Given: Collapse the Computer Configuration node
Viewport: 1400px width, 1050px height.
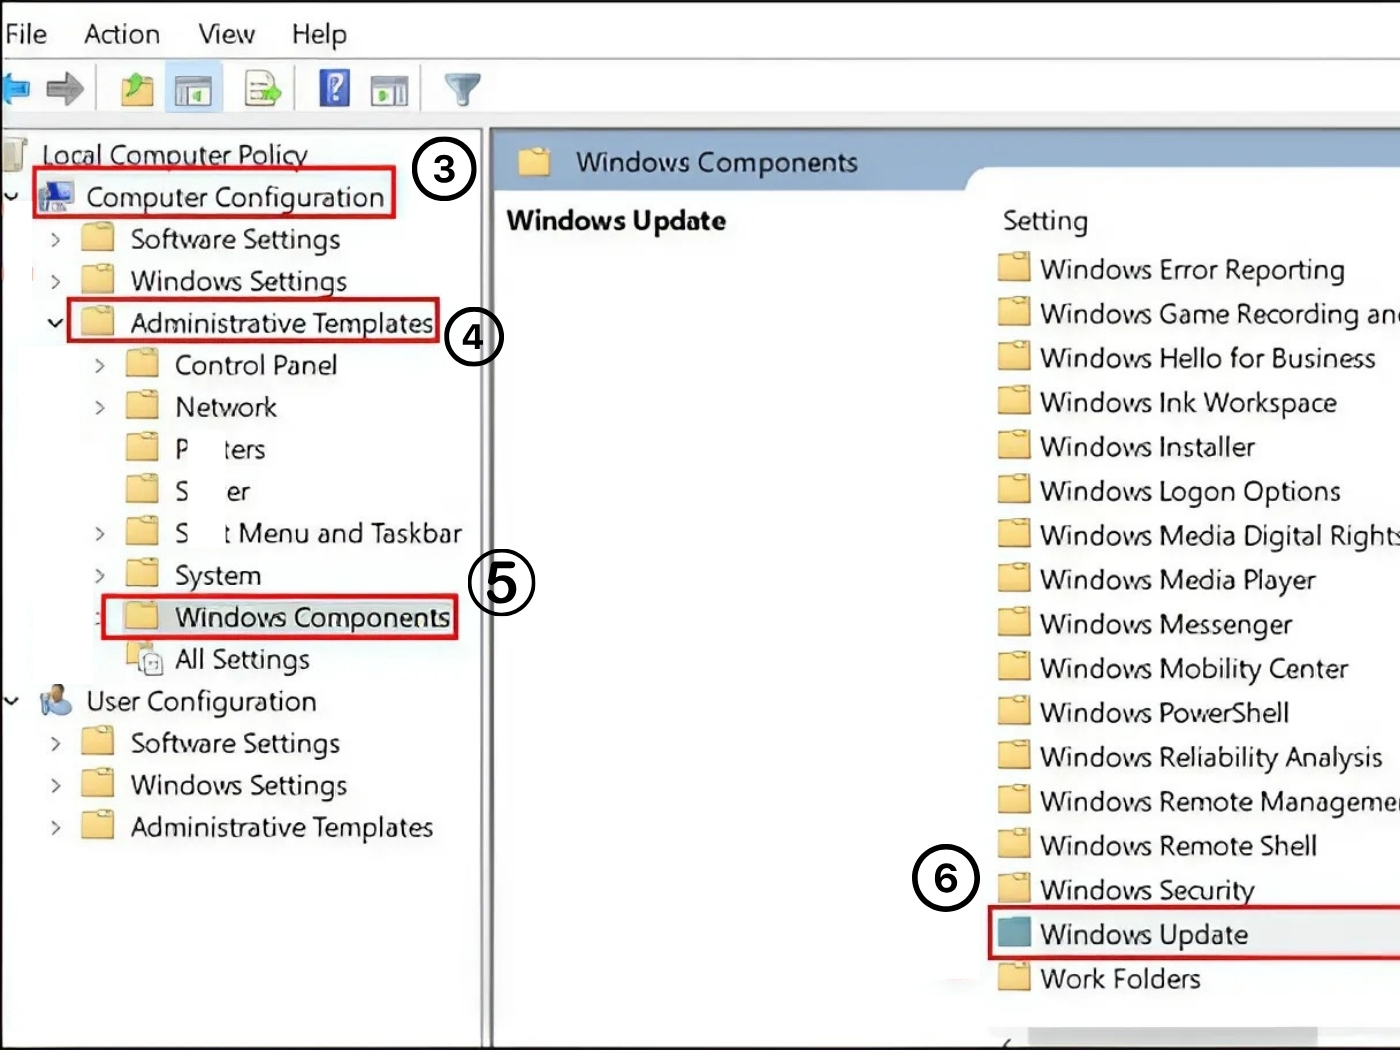Looking at the screenshot, I should (x=11, y=196).
